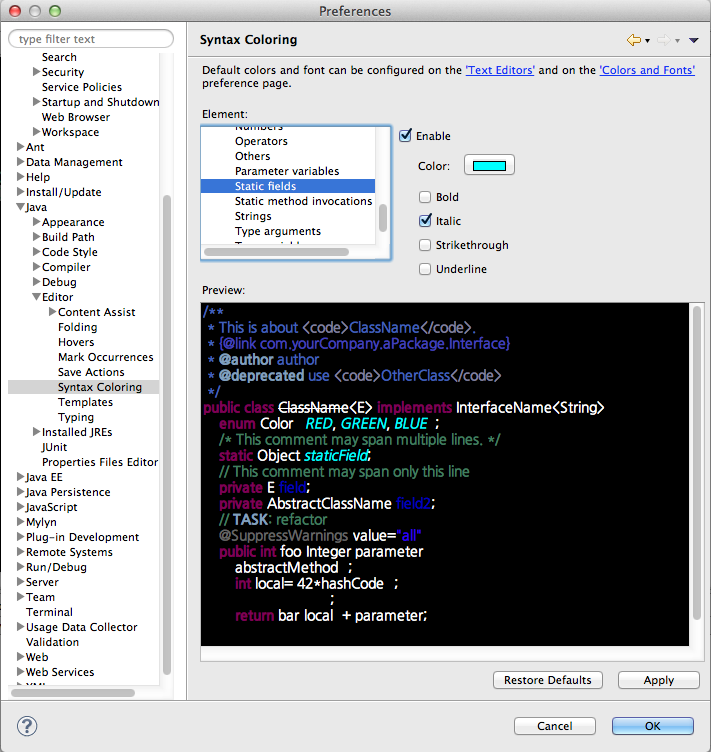
Task: Toggle the Enable checkbox
Action: [406, 136]
